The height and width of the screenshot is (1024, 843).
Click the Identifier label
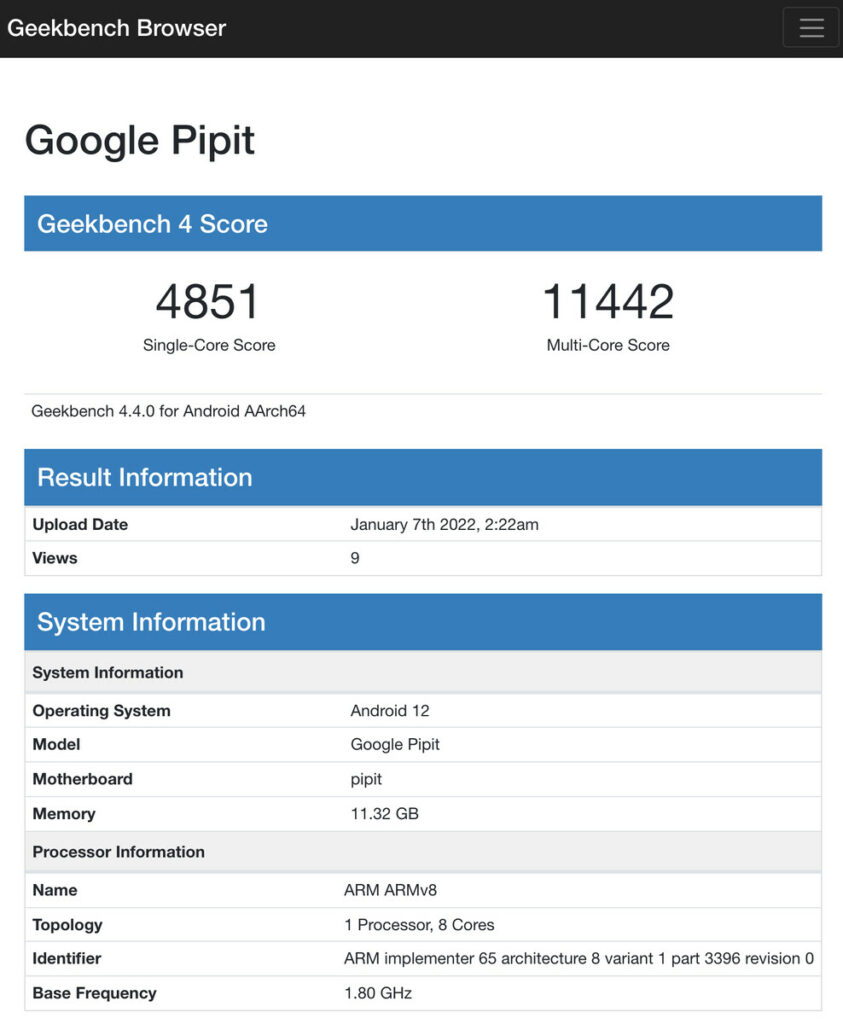coord(67,959)
